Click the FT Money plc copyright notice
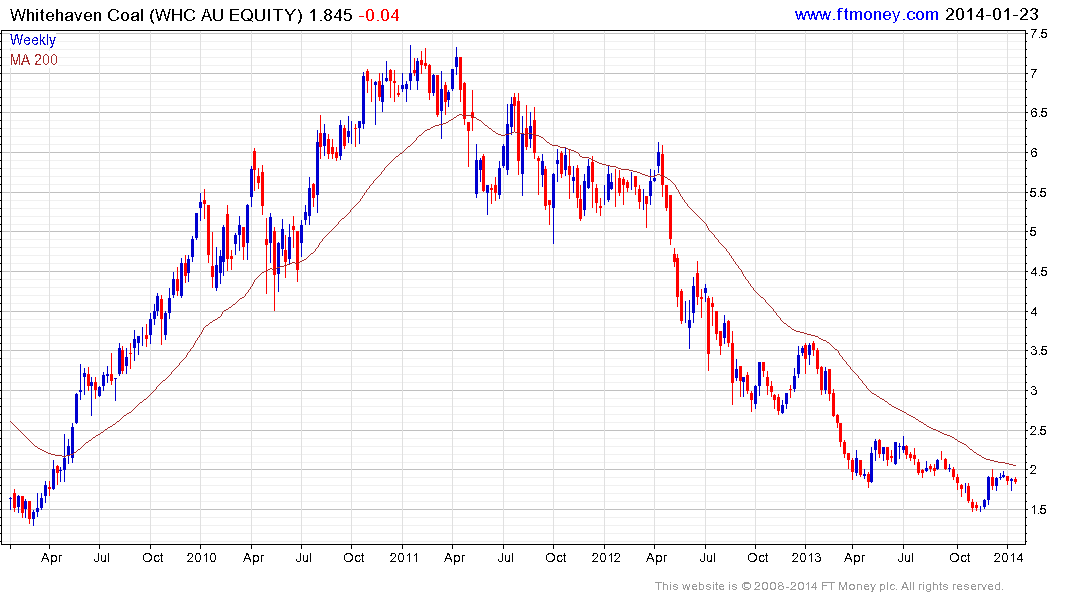 [x=829, y=586]
